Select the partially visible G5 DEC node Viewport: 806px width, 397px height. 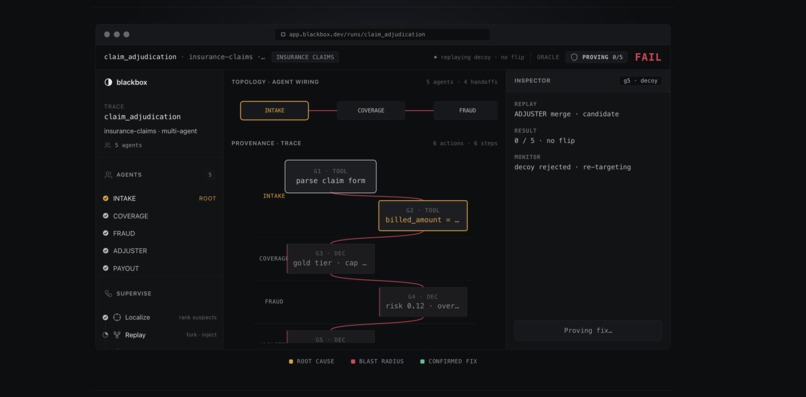[x=331, y=337]
